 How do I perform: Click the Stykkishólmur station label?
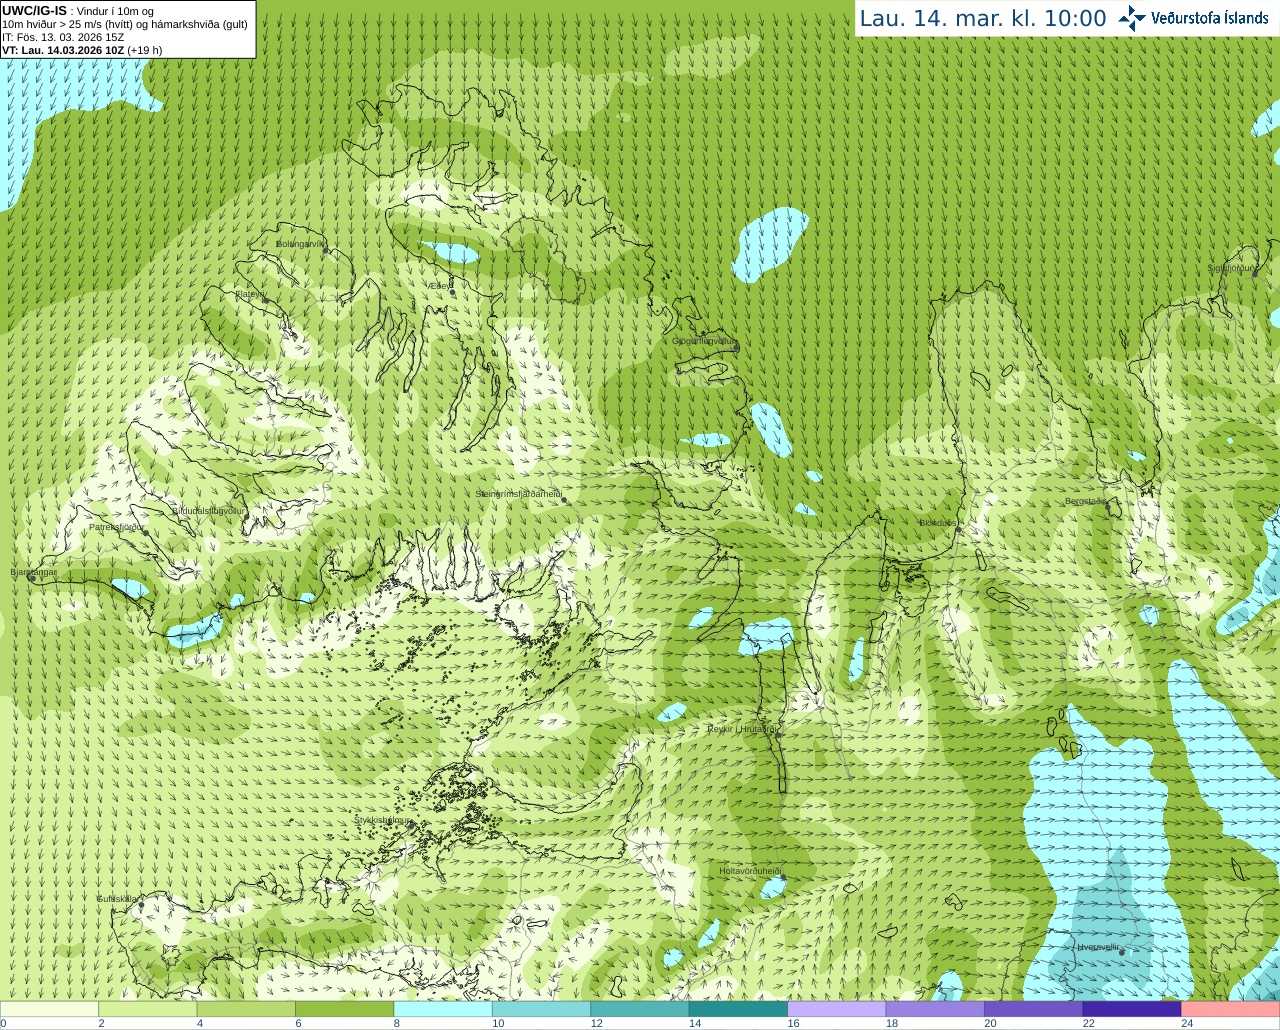tap(381, 820)
